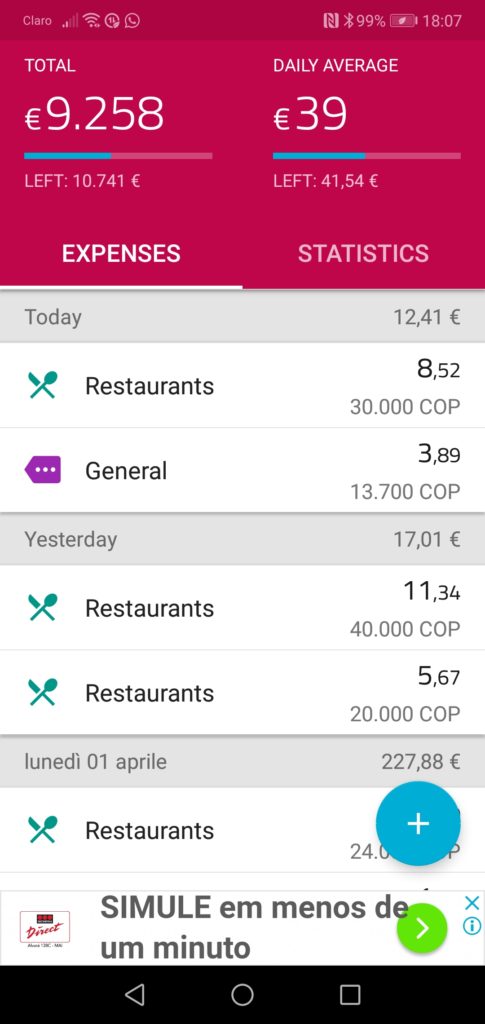Tap the Today 12,41 € header
This screenshot has width=485, height=1024.
[242, 317]
